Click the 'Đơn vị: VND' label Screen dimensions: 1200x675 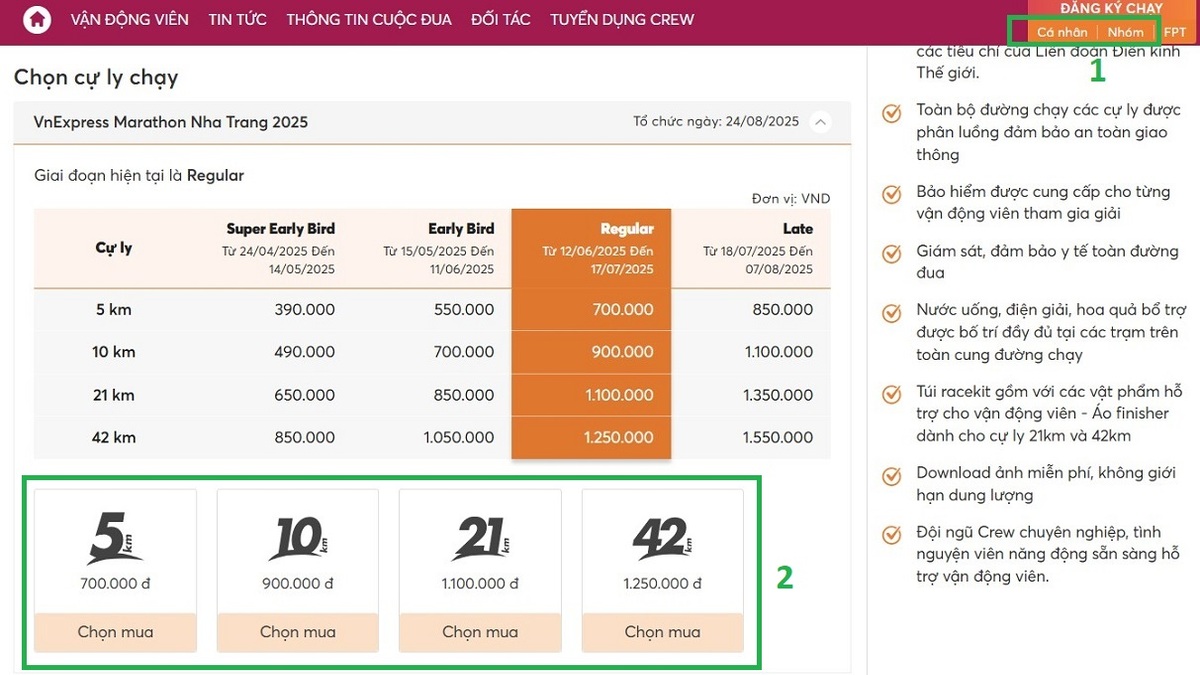[791, 199]
